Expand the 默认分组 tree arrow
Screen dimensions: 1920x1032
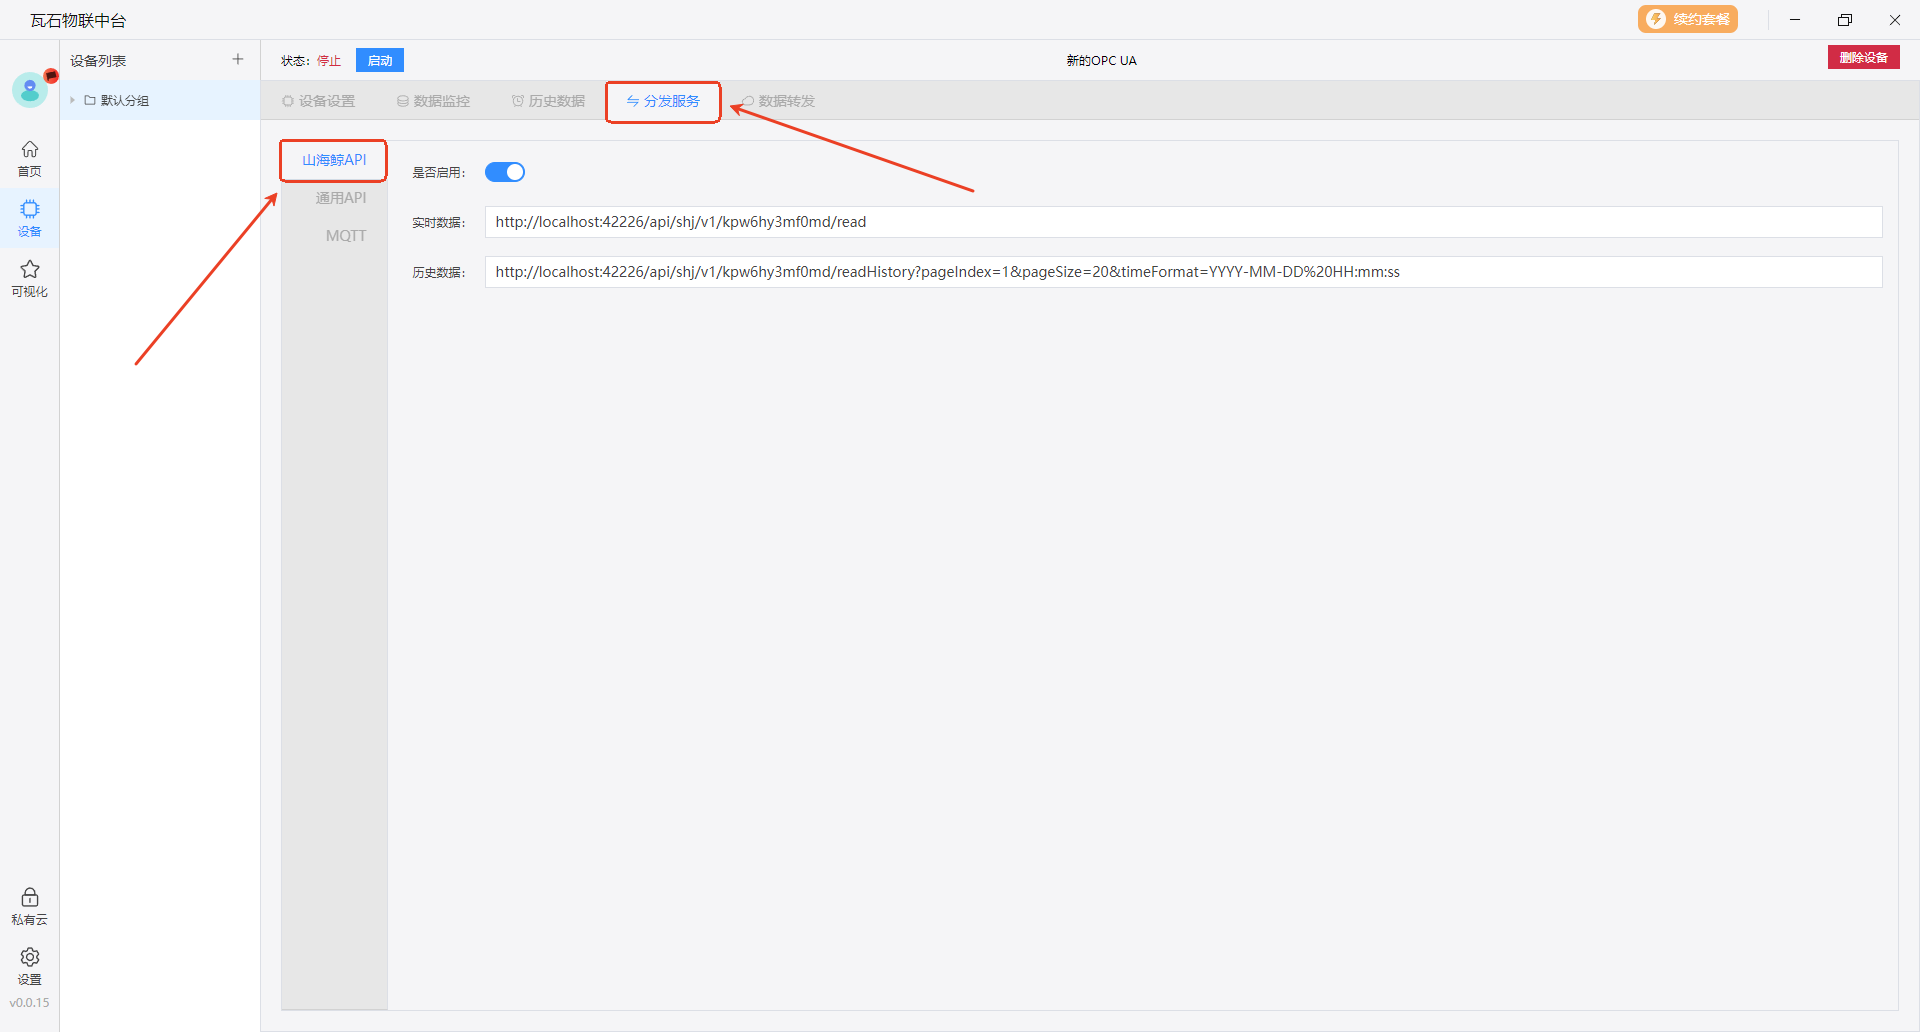[73, 101]
